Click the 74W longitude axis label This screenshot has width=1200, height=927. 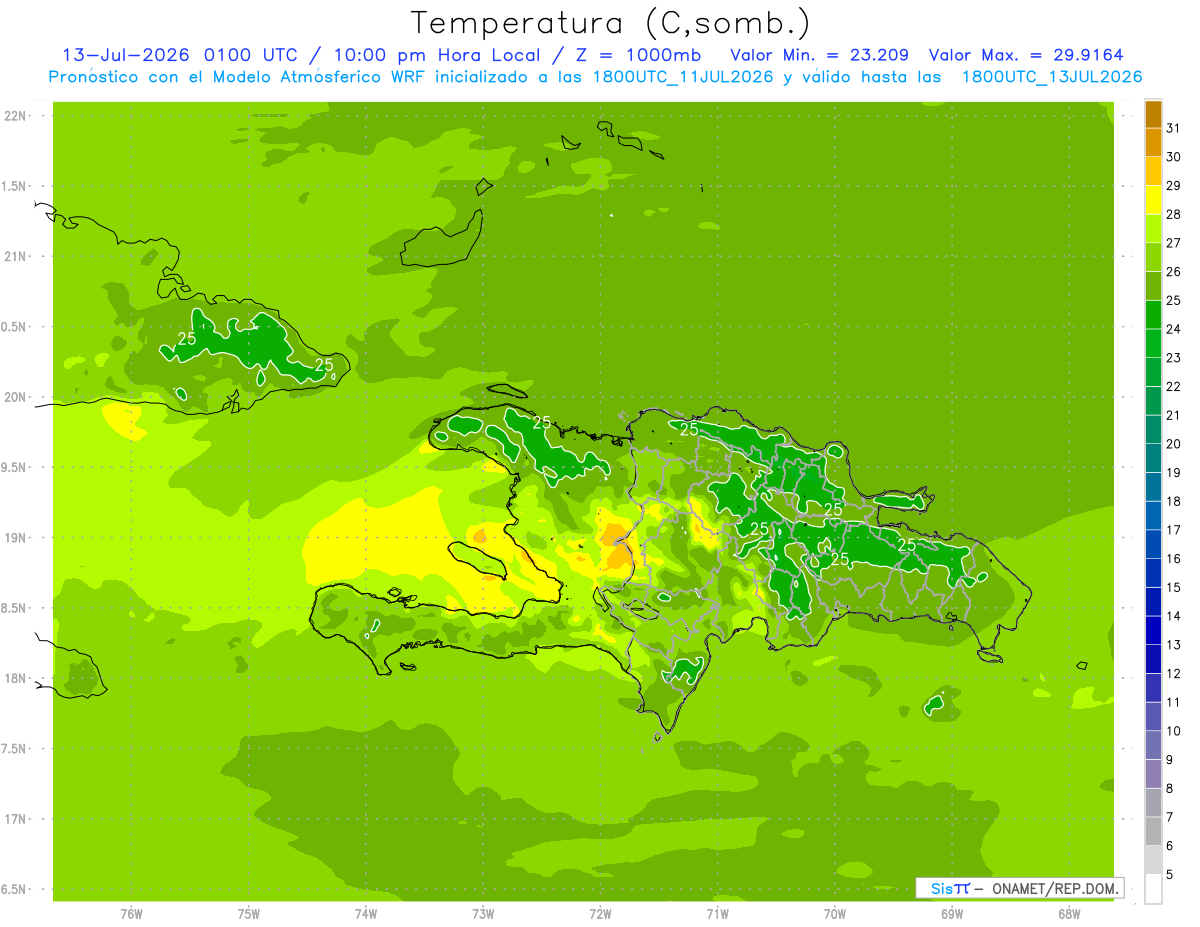coord(365,913)
